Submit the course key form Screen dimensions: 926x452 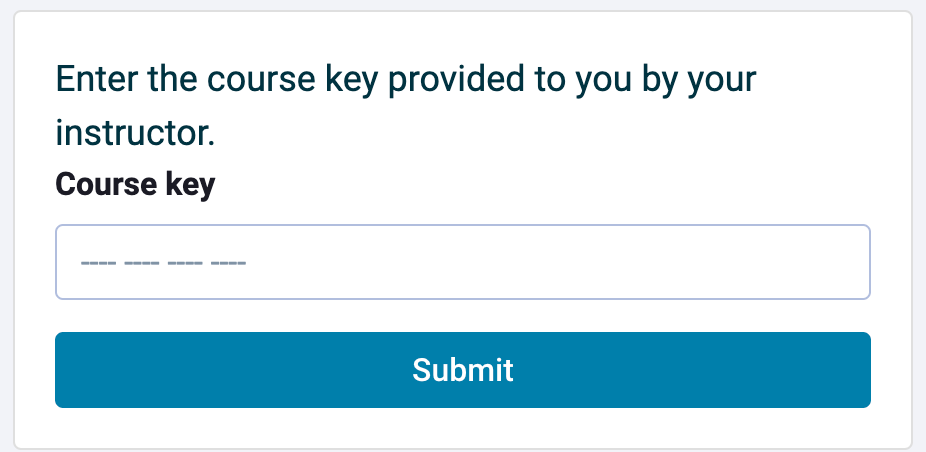(462, 370)
